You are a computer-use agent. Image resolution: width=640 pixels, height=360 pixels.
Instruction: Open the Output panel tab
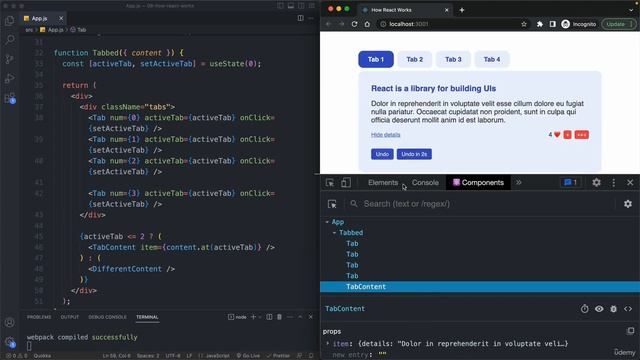coord(70,317)
